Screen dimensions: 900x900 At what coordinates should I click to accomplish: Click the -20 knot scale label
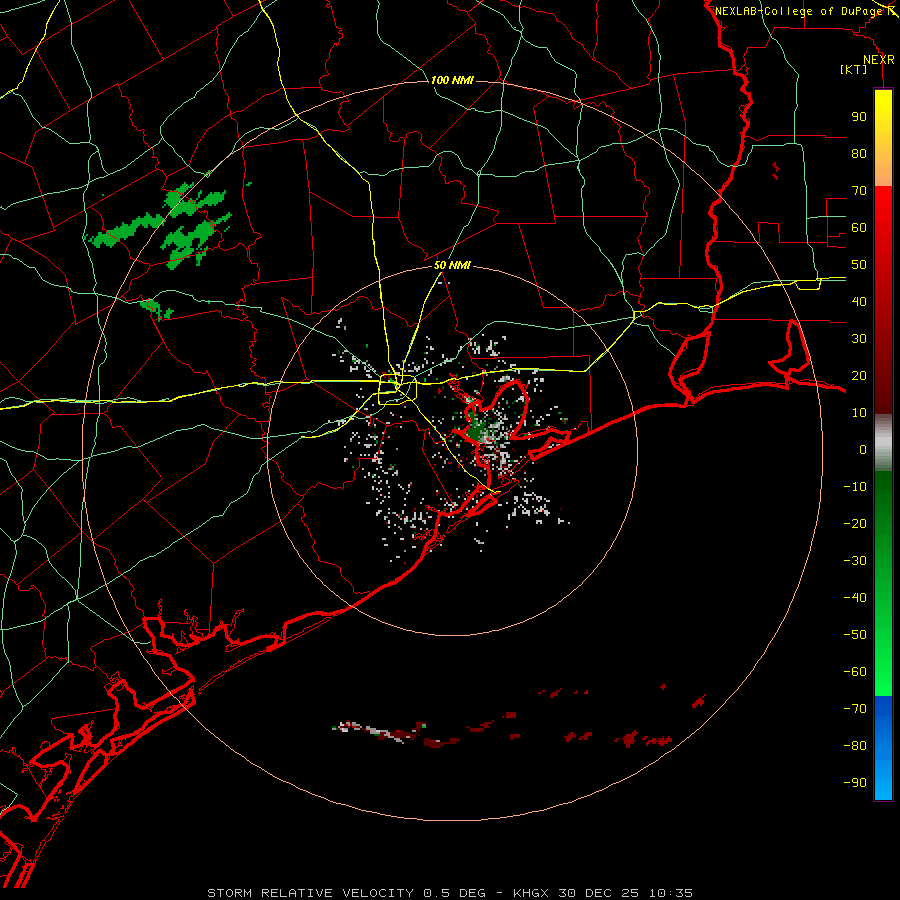tap(855, 523)
